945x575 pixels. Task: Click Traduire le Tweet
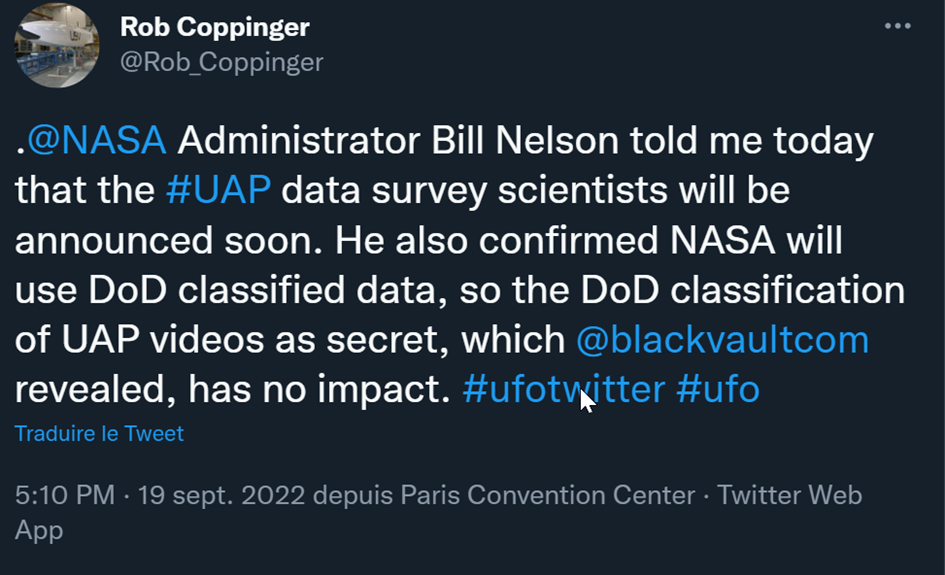(99, 433)
